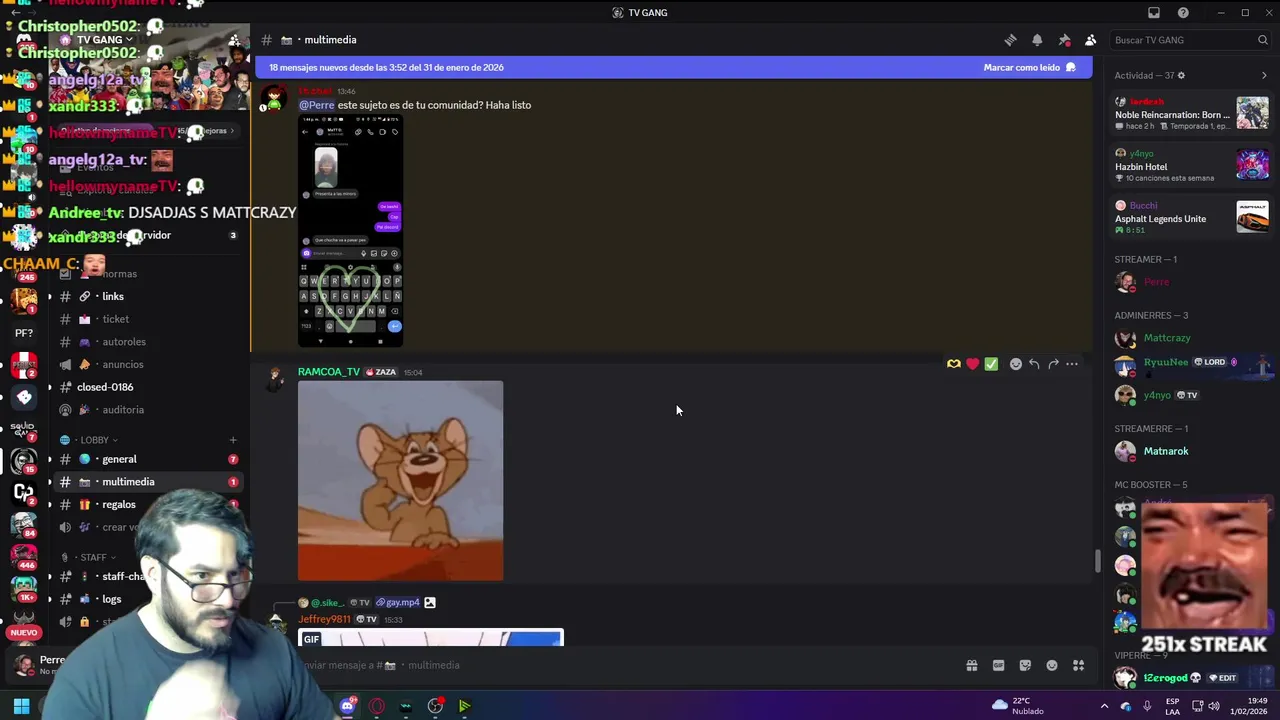1280x720 pixels.
Task: Open the emoji picker in message bar
Action: (x=1052, y=665)
